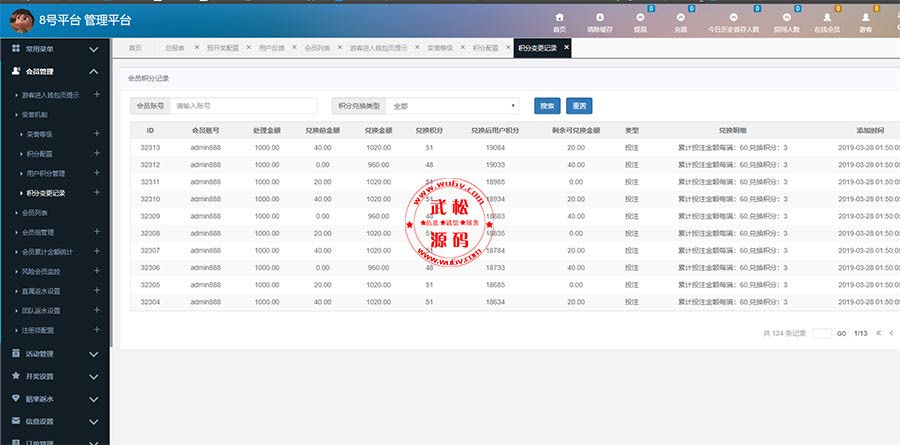900x445 pixels.
Task: Click plus icon beside 游客进入钱包页提示
Action: pos(97,94)
